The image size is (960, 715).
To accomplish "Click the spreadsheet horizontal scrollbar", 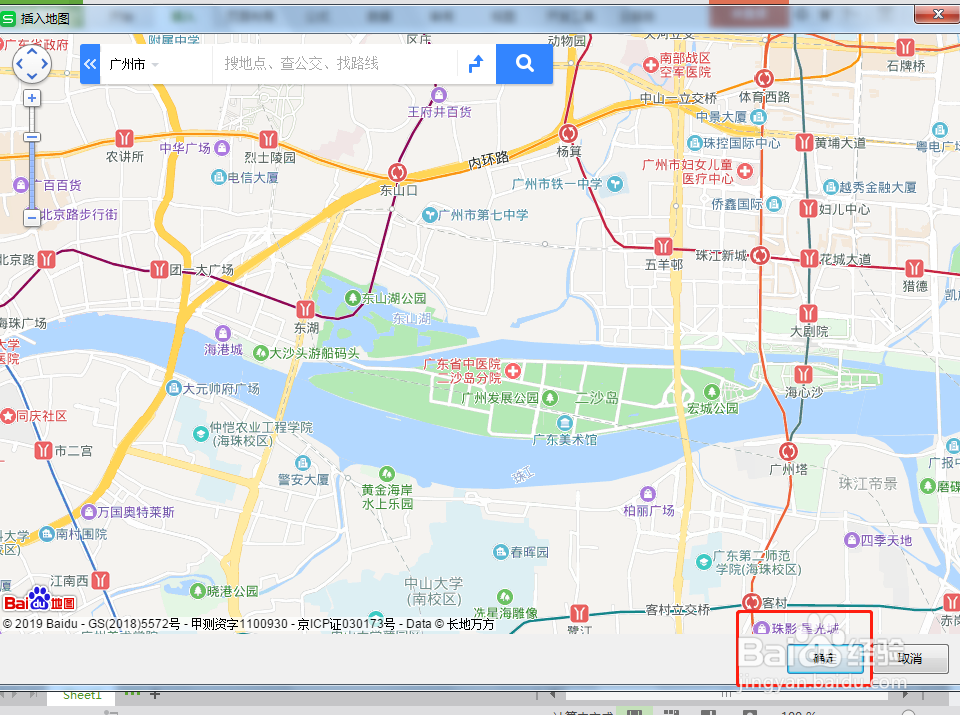I will [726, 695].
